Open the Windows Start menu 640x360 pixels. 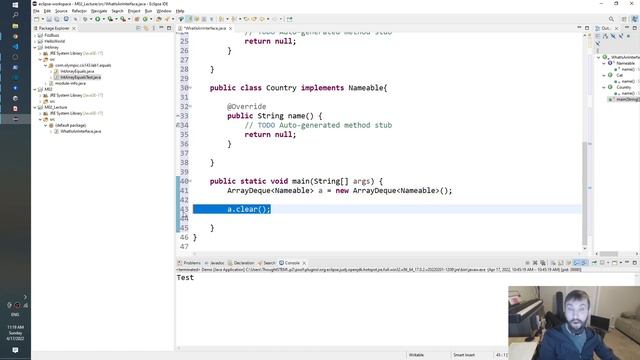[15, 5]
